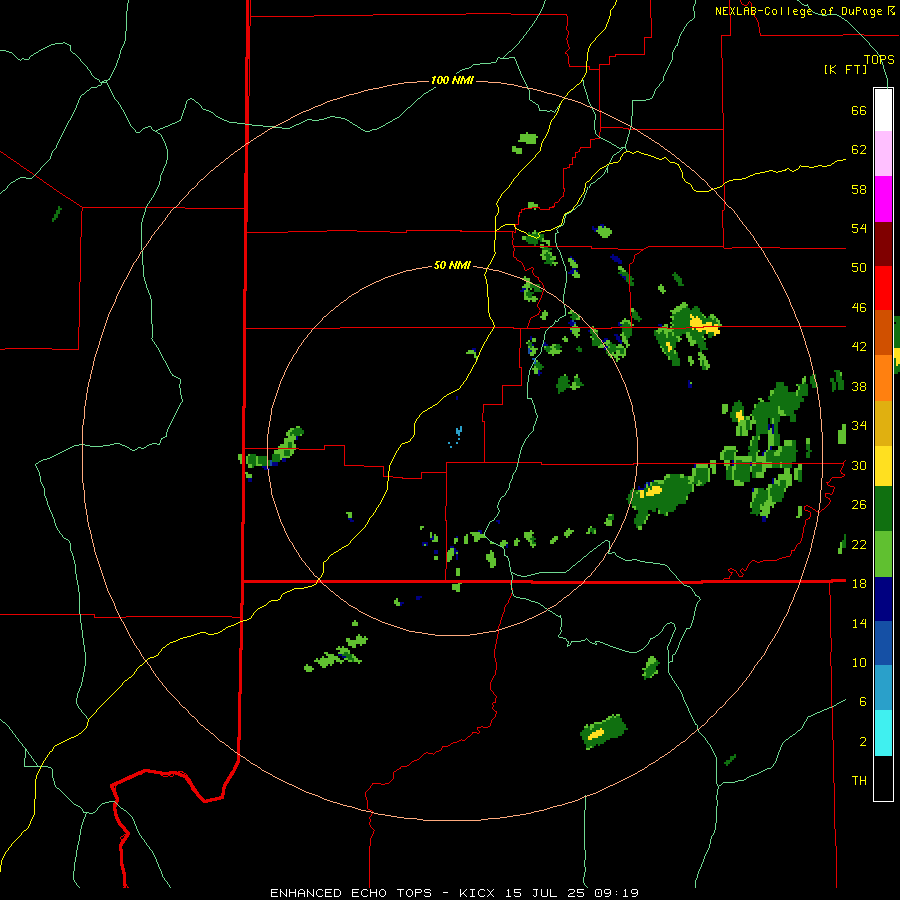Click the 42 scale value
The width and height of the screenshot is (900, 900).
click(x=859, y=347)
